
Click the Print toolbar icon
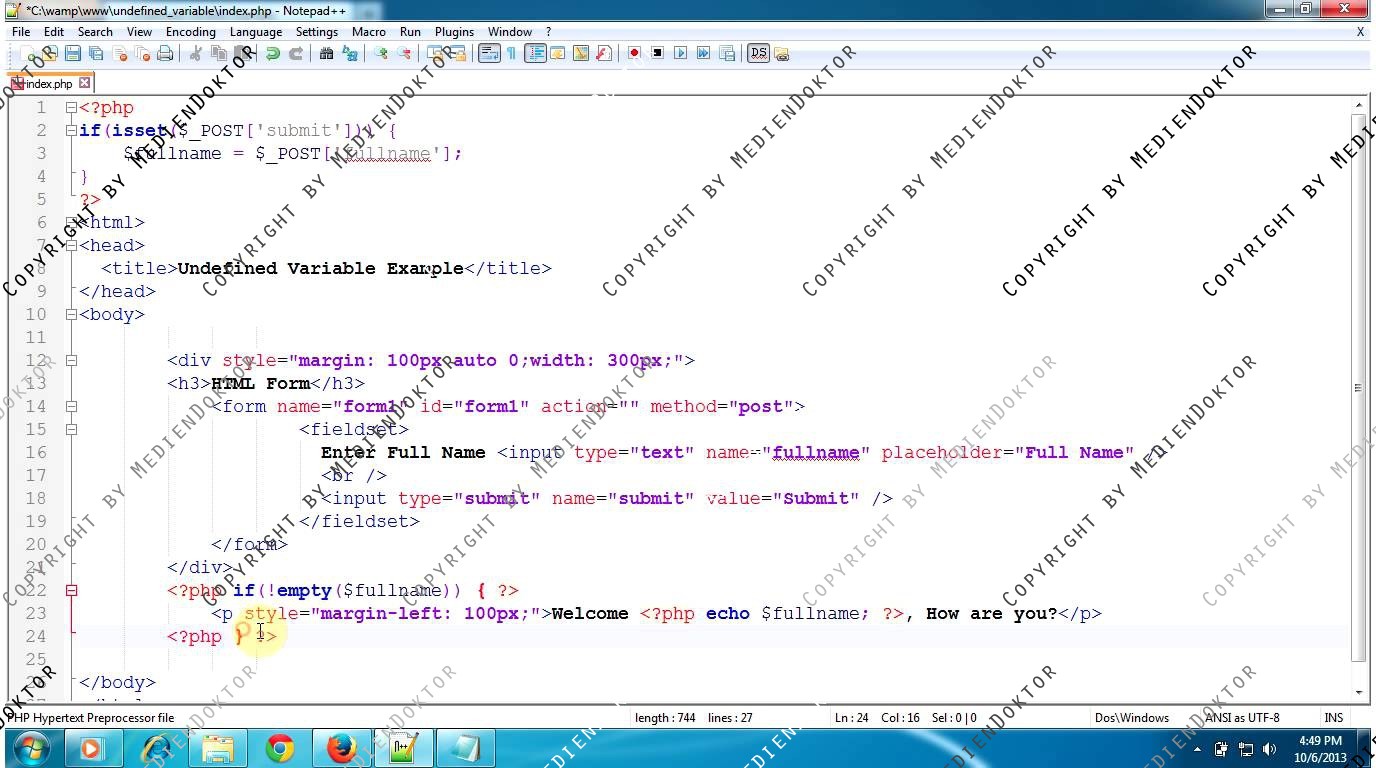tap(165, 54)
